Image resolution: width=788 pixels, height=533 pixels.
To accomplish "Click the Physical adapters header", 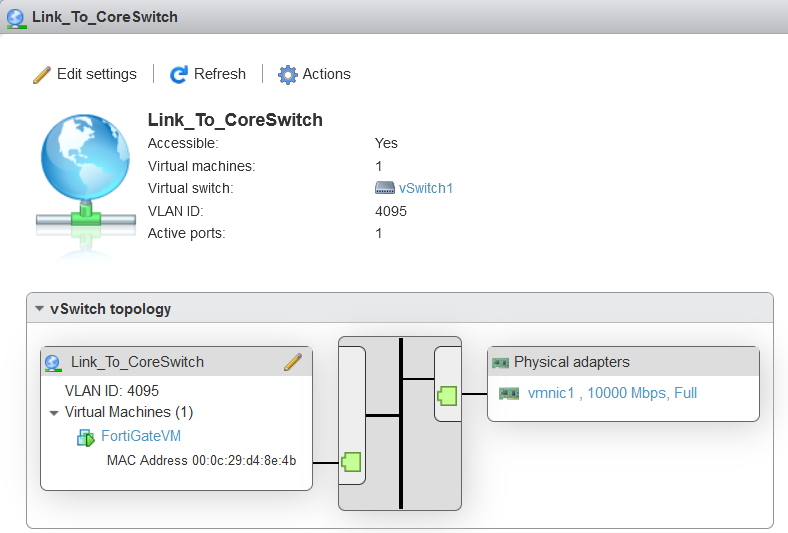I will (571, 362).
